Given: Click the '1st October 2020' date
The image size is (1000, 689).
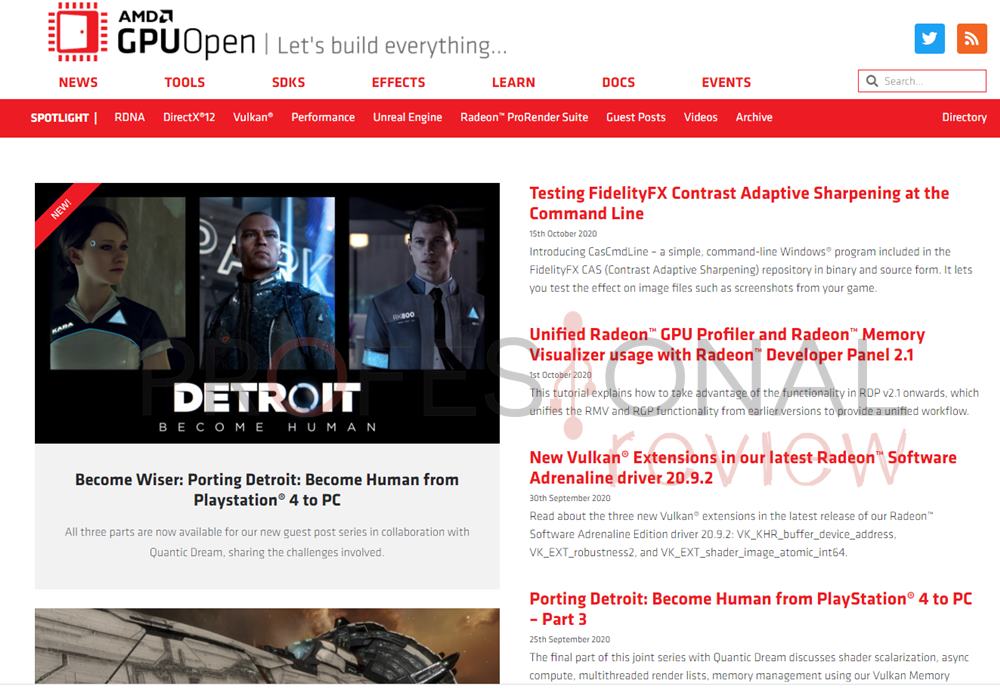Looking at the screenshot, I should click(561, 375).
